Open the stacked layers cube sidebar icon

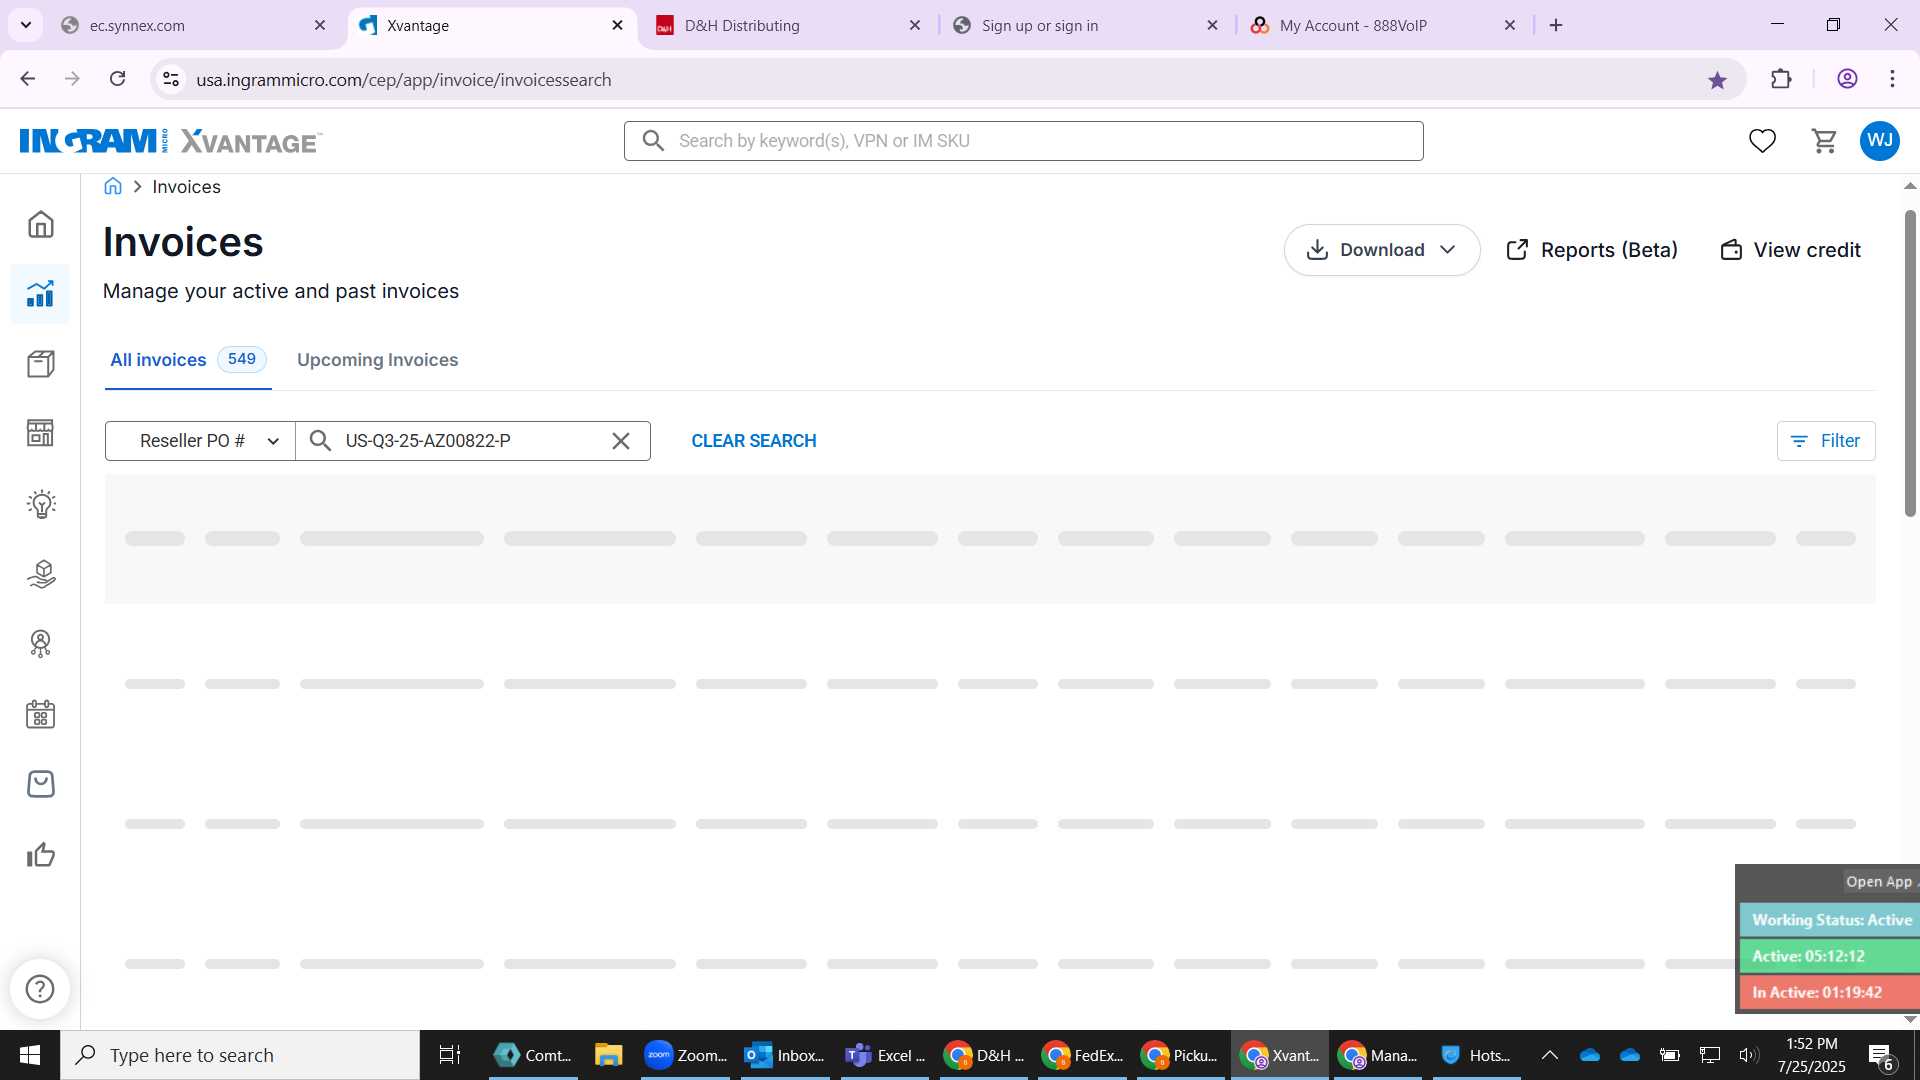tap(40, 574)
